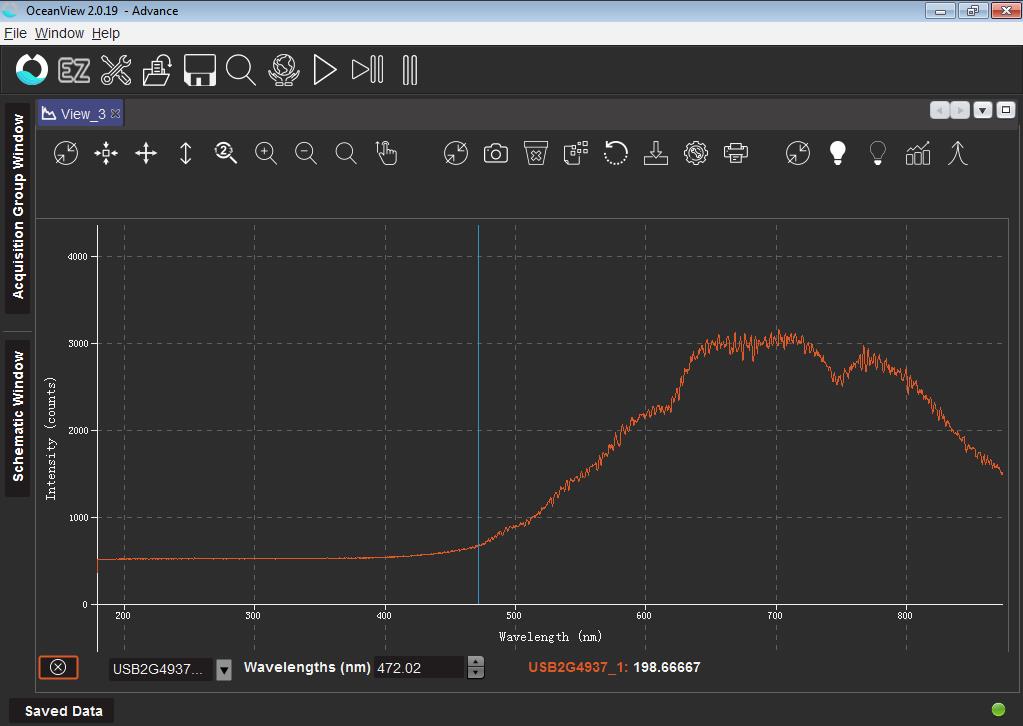
Task: Open the View_3 panel dropdown arrow
Action: point(981,110)
